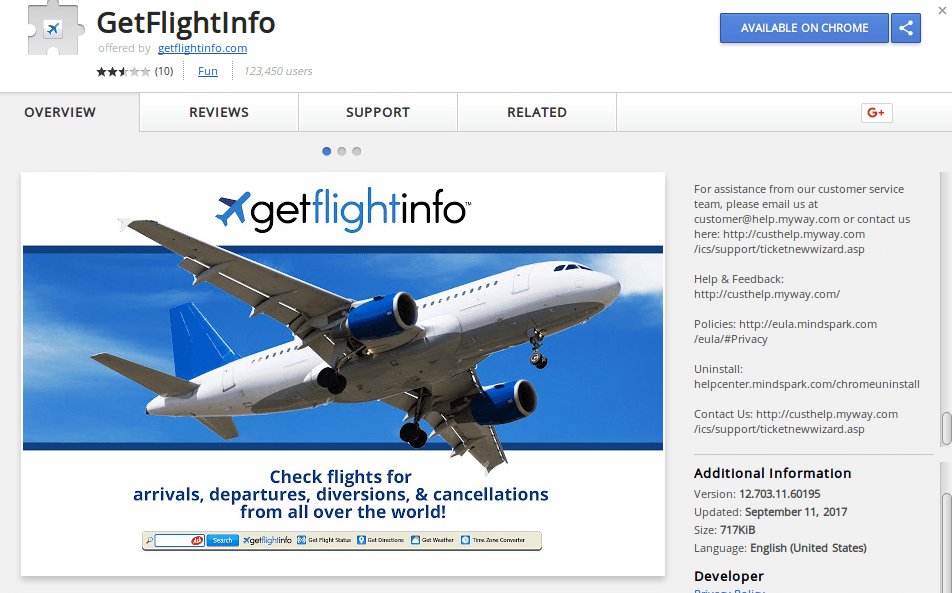
Task: Click the Google+ share button
Action: point(876,113)
